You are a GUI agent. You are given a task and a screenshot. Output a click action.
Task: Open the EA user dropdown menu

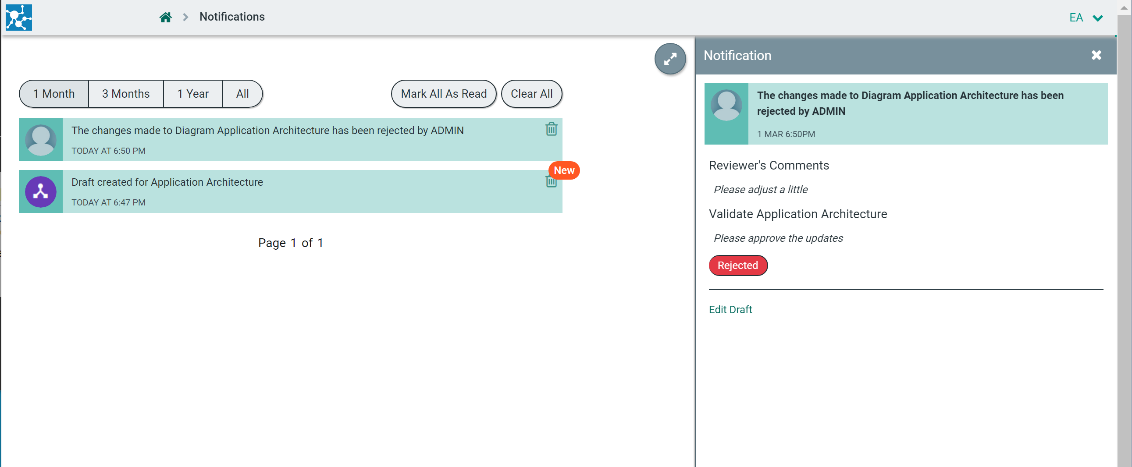pos(1086,17)
